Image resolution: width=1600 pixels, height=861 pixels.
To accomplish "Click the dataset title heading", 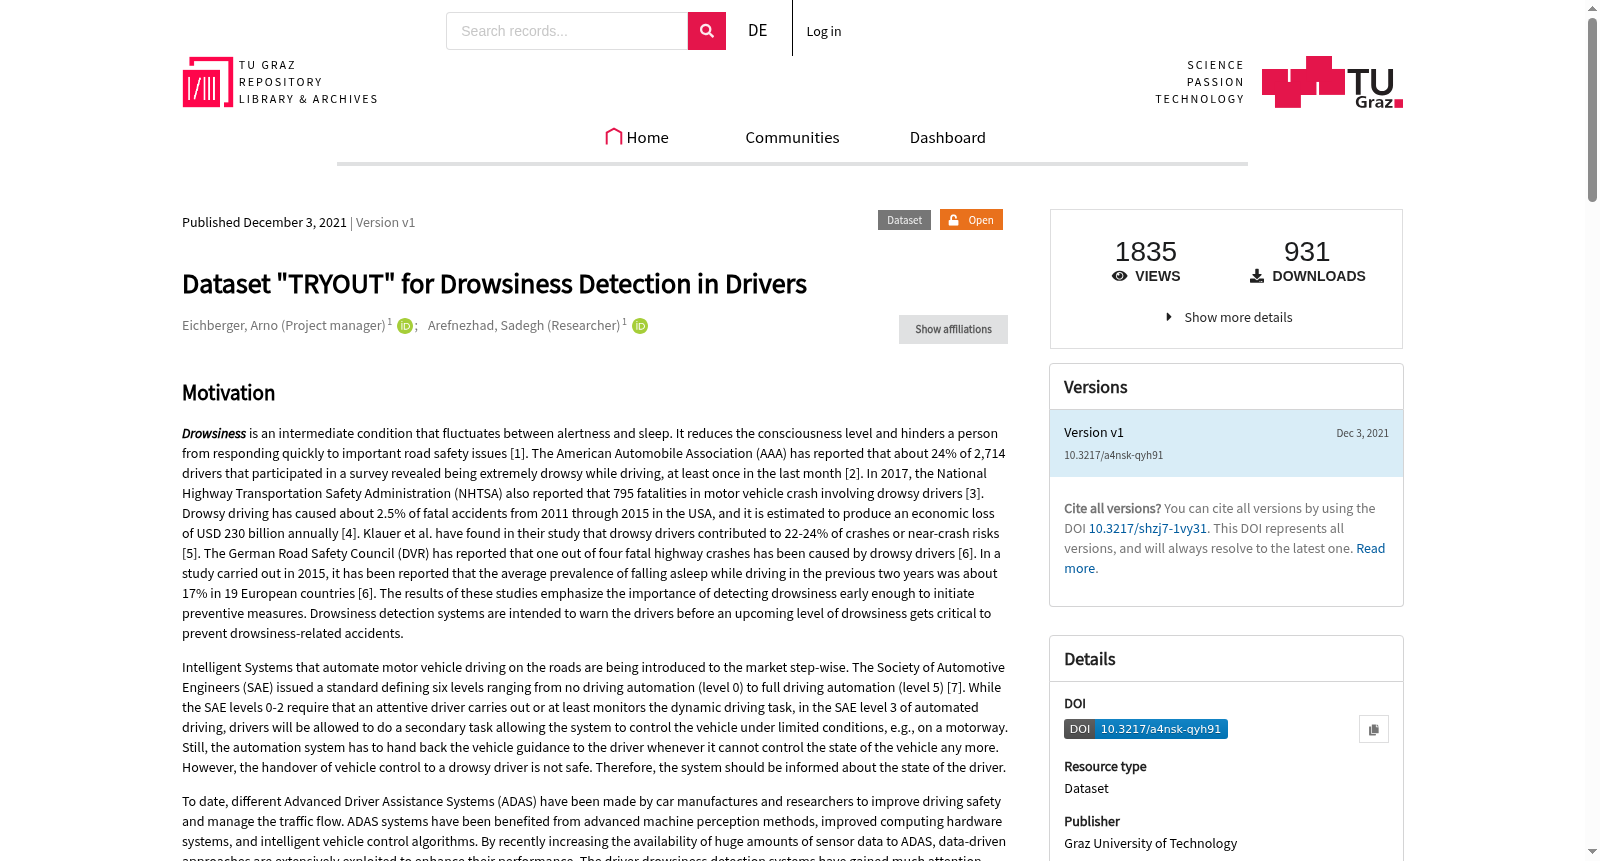I will [x=494, y=284].
